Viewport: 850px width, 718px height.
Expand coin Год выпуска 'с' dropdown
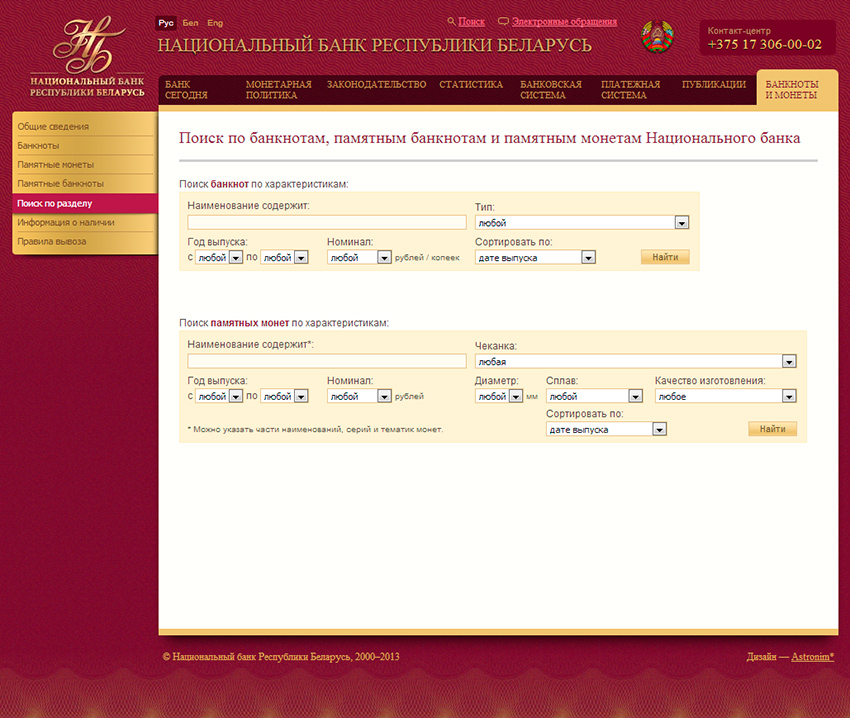pos(219,396)
